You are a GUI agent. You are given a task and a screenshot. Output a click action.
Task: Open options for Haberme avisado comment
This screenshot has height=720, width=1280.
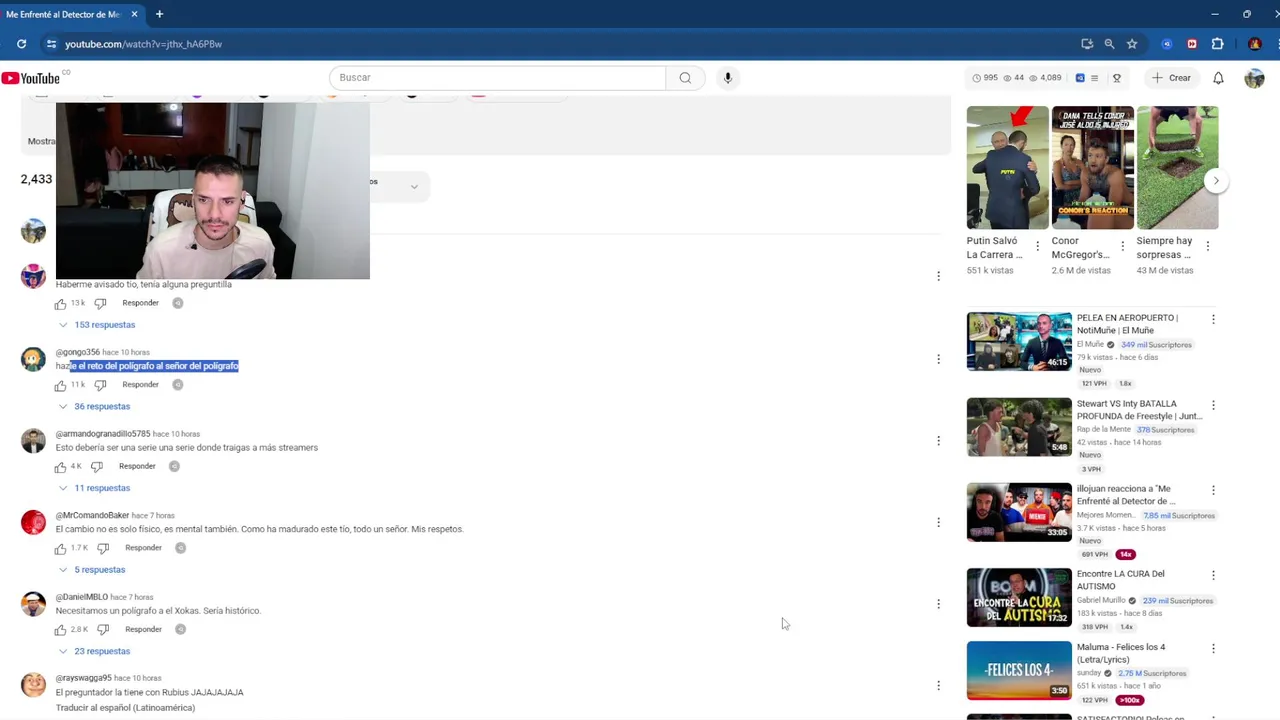click(x=938, y=276)
